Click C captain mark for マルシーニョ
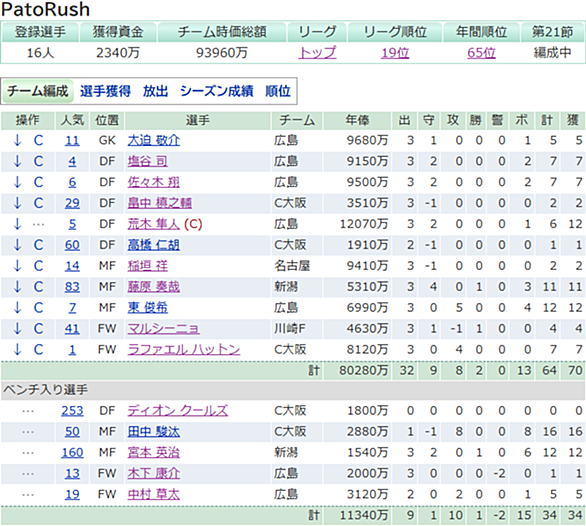Image resolution: width=586 pixels, height=526 pixels. coord(38,329)
